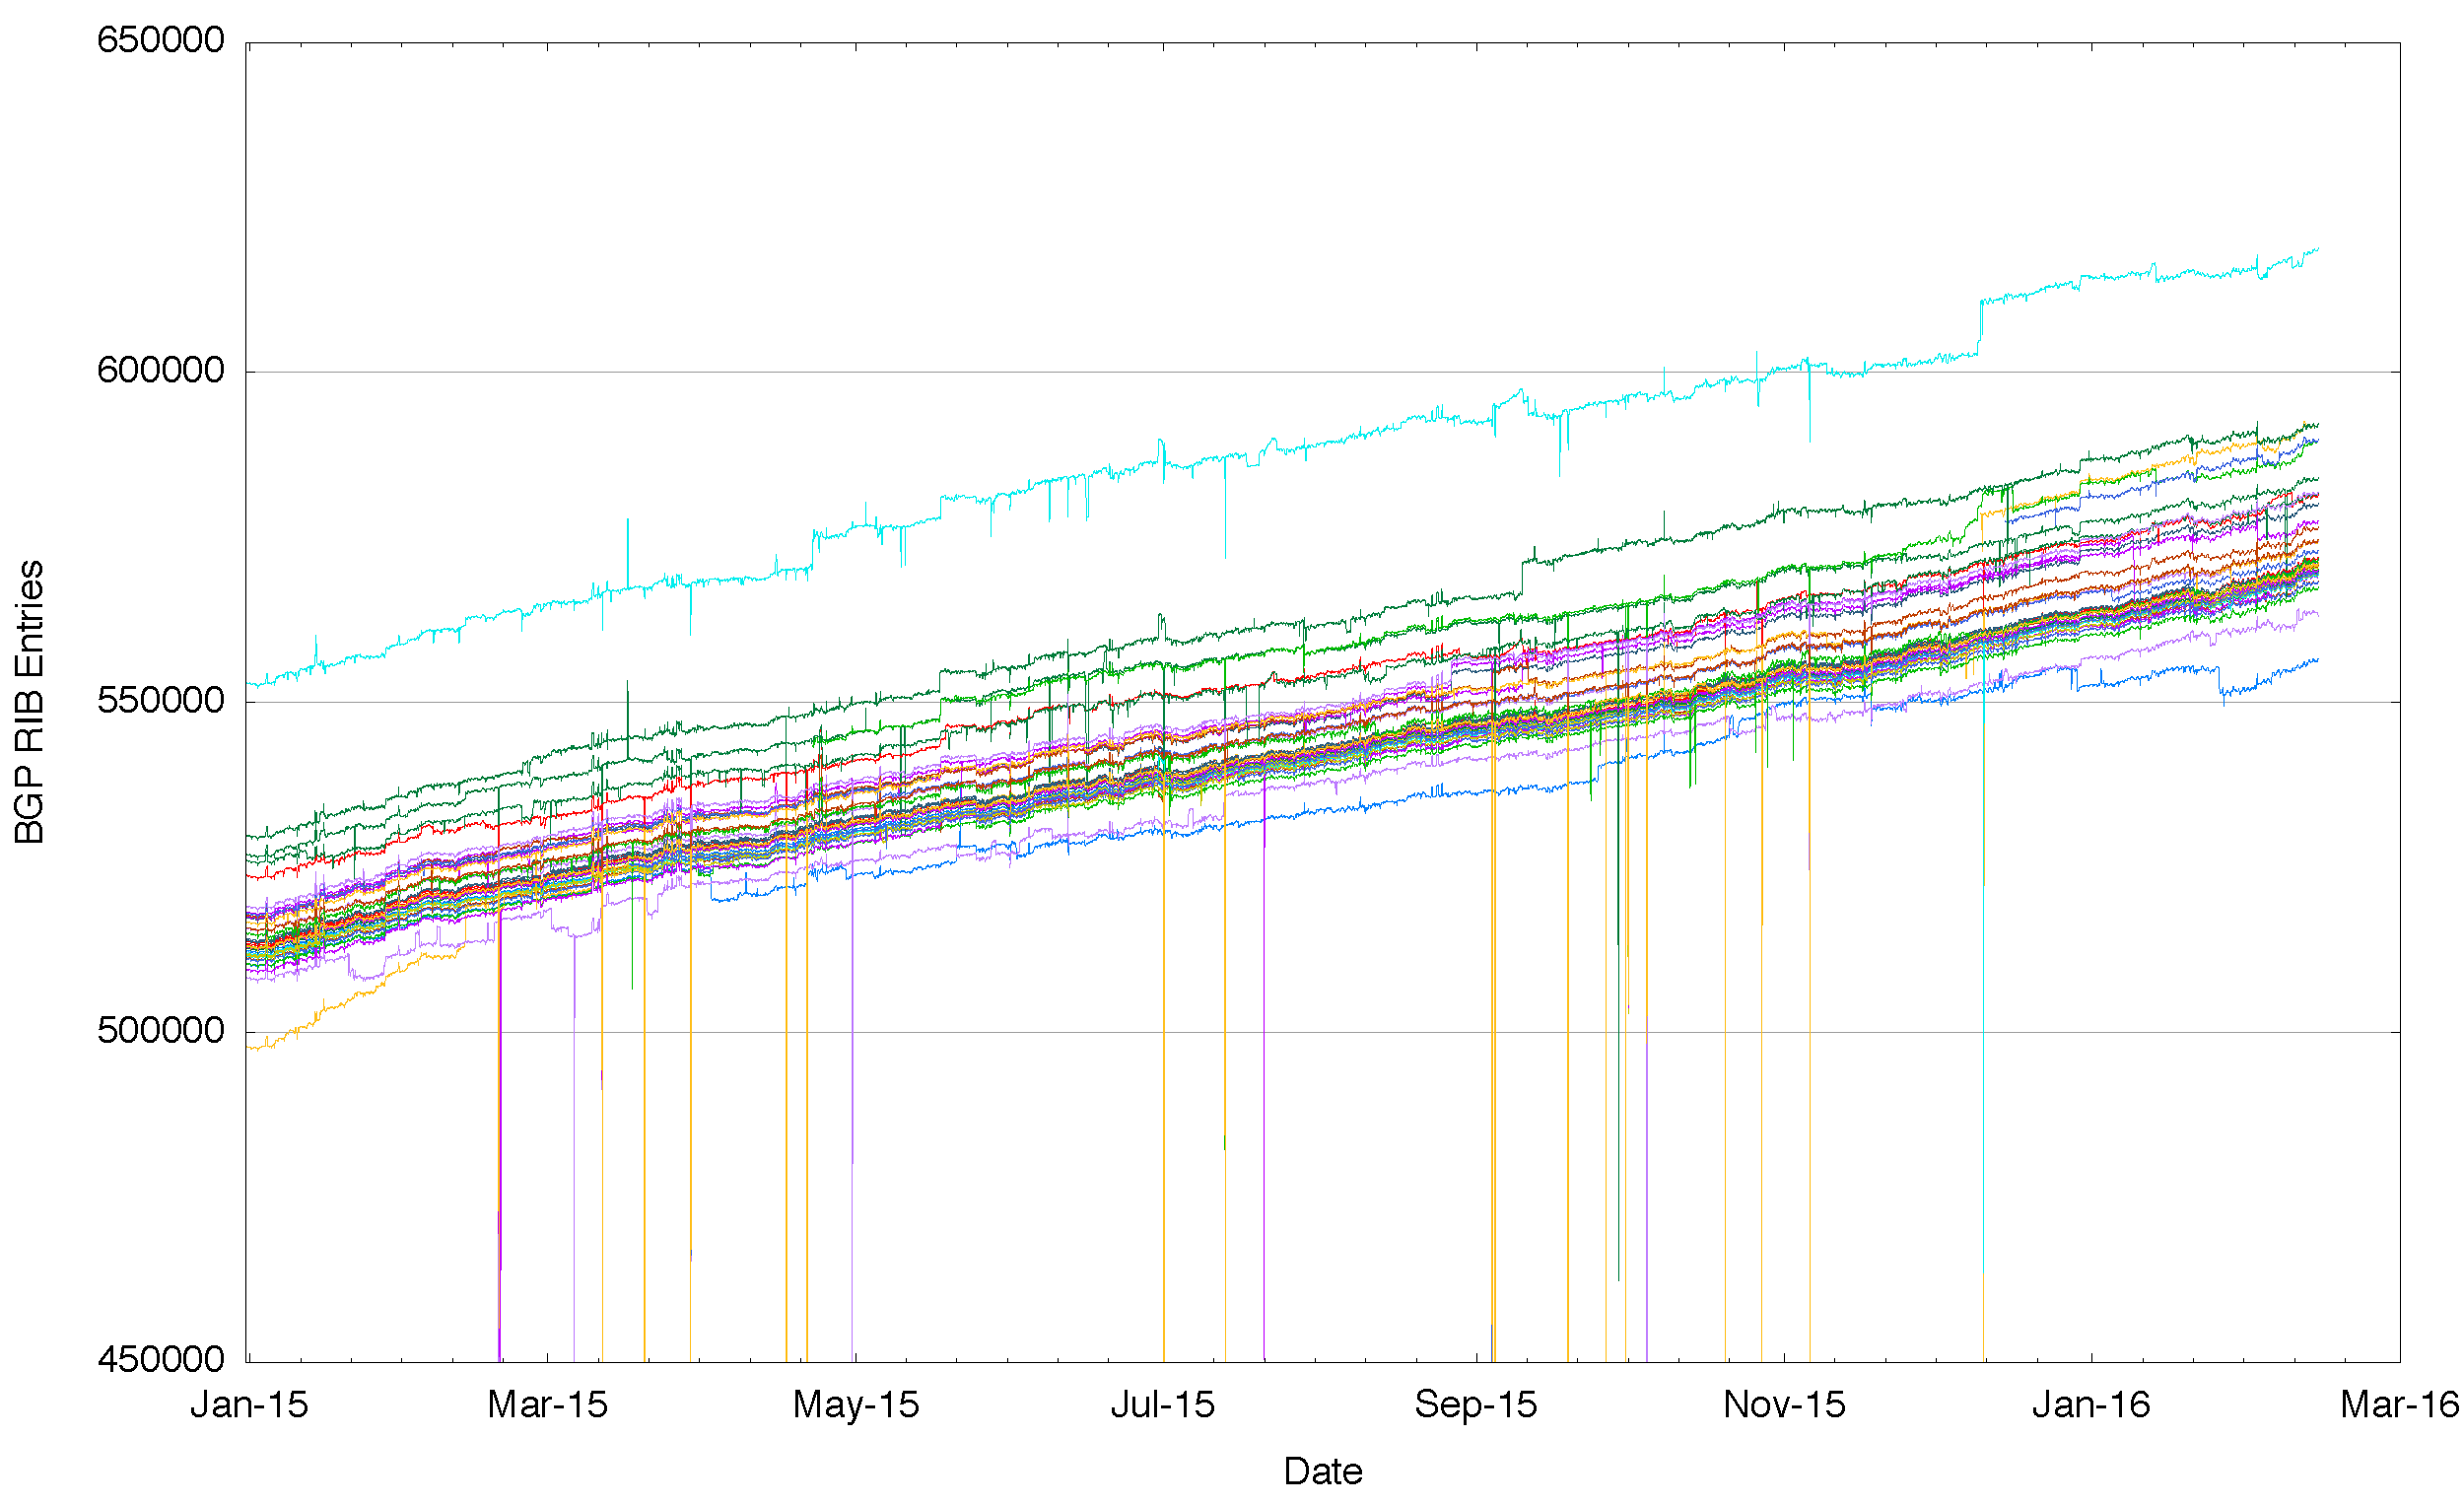The height and width of the screenshot is (1506, 2464).
Task: Click the 500000 y-axis label
Action: tap(160, 1030)
